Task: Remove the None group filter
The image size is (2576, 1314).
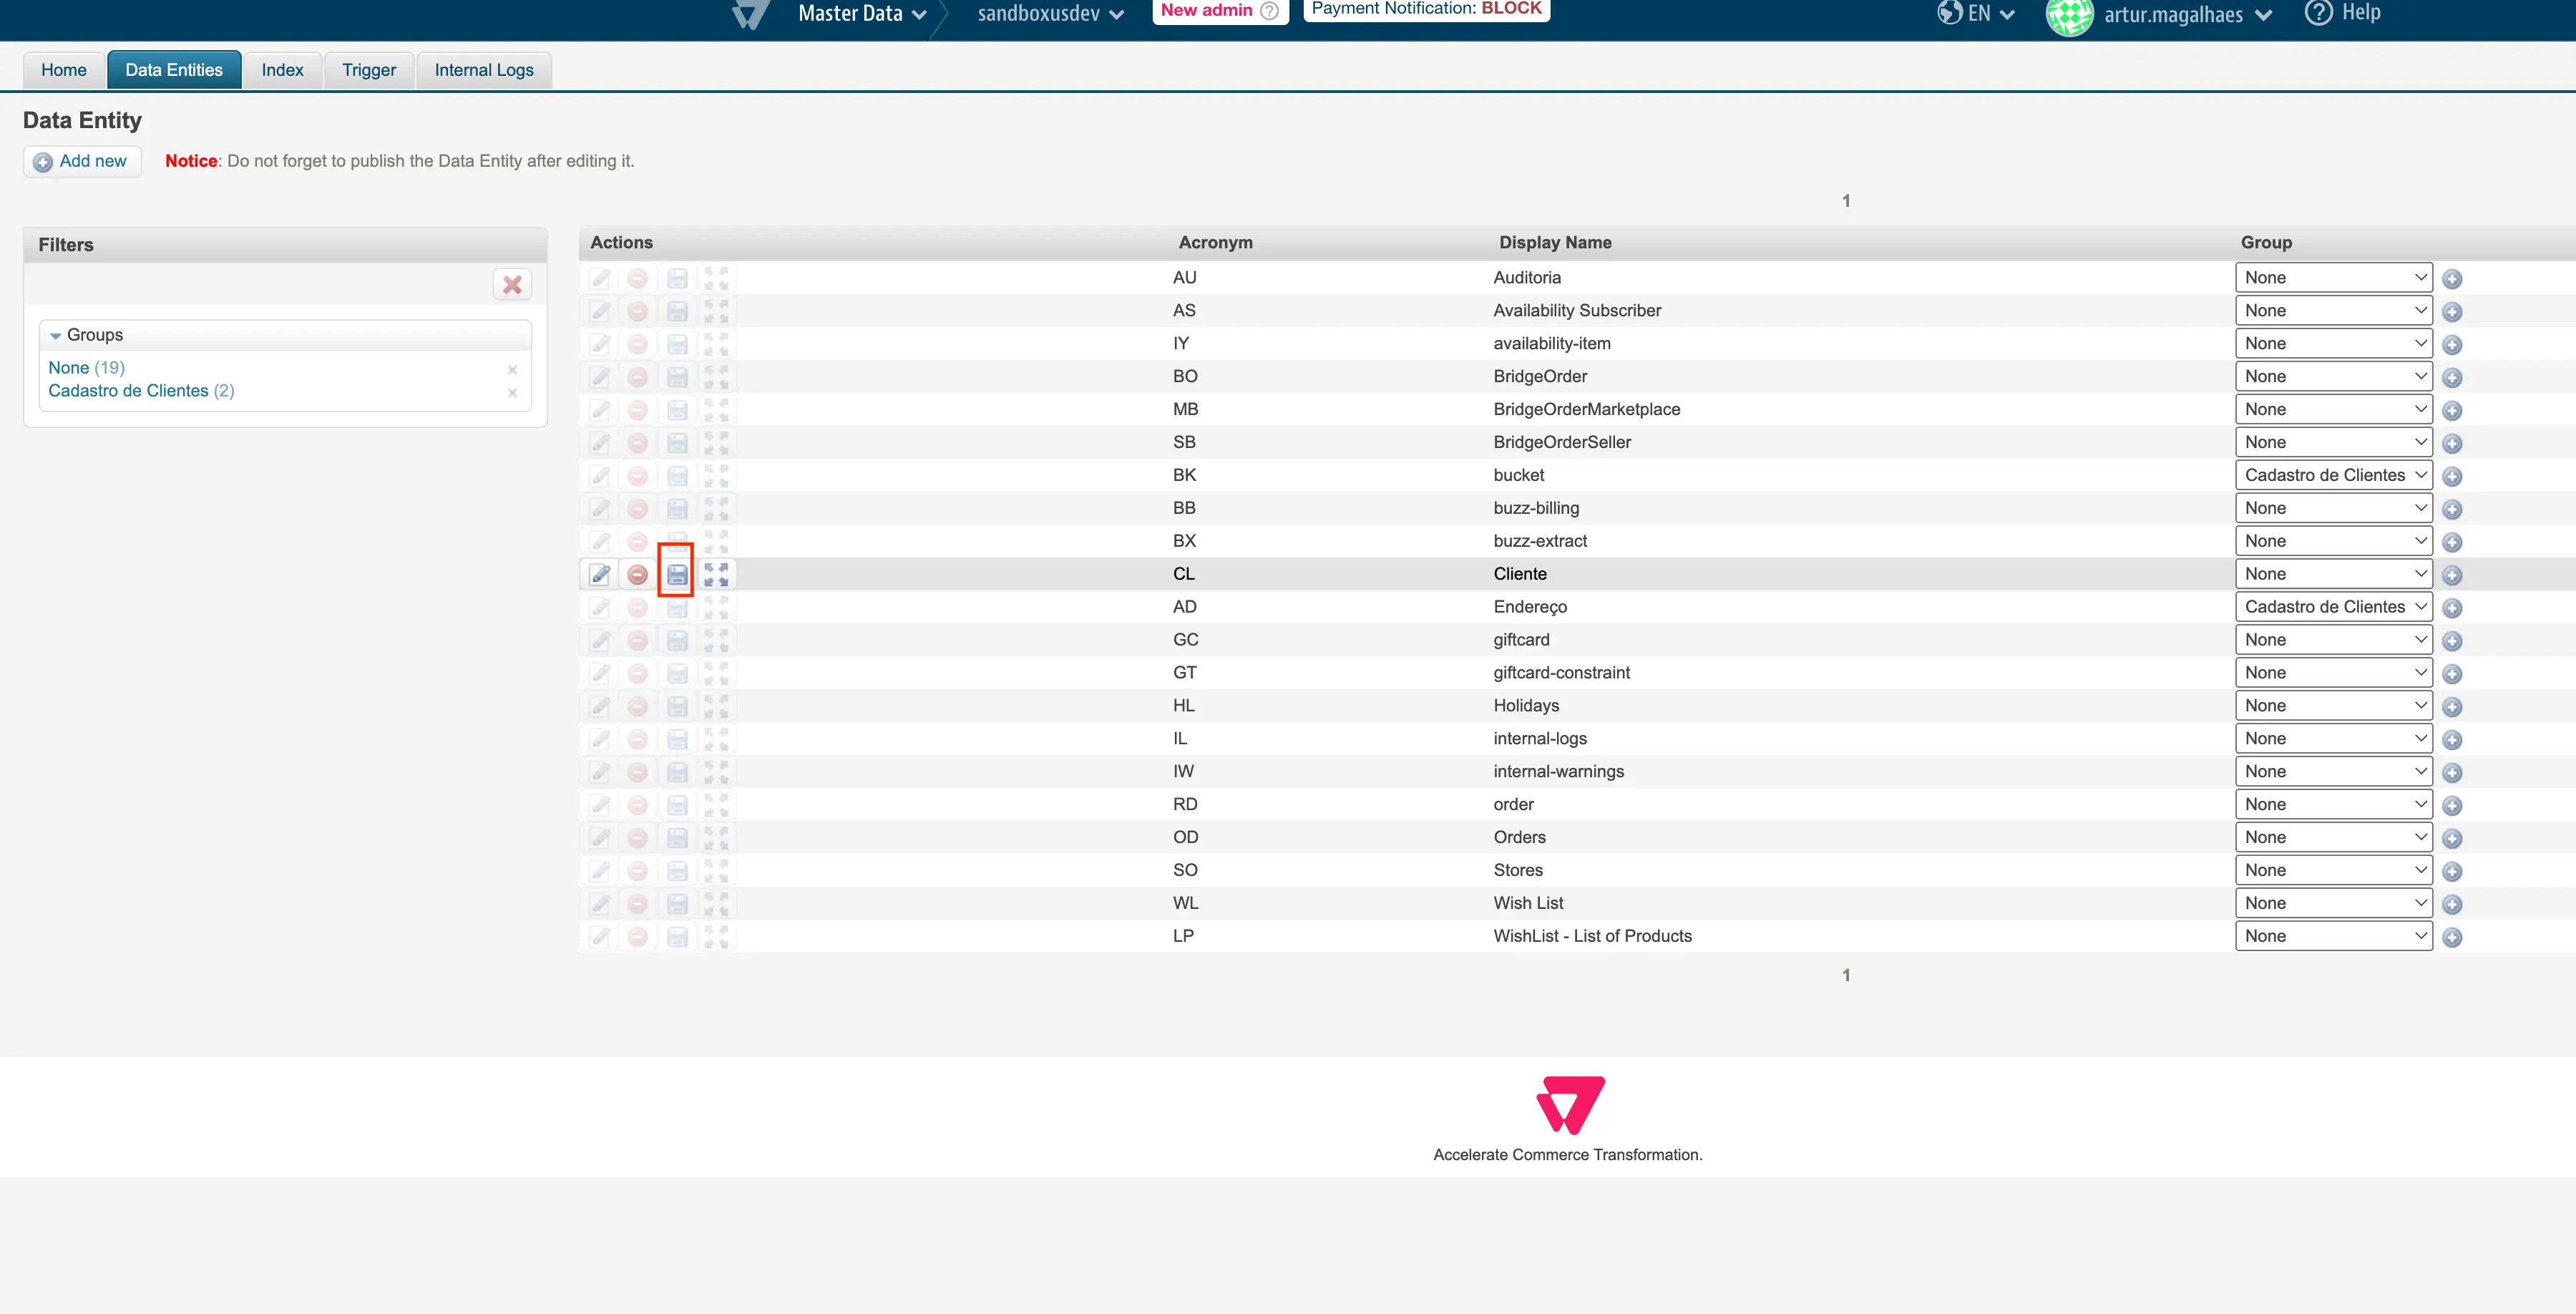Action: [512, 369]
